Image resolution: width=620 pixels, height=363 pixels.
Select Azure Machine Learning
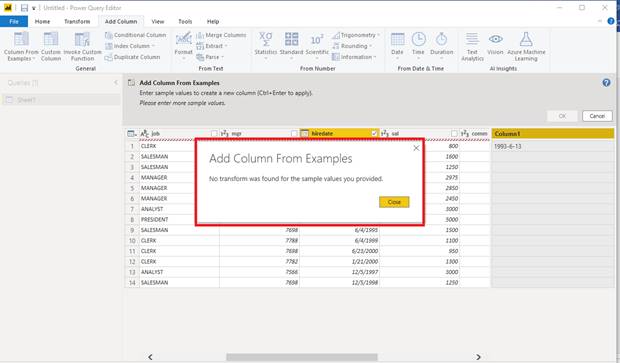coord(526,46)
